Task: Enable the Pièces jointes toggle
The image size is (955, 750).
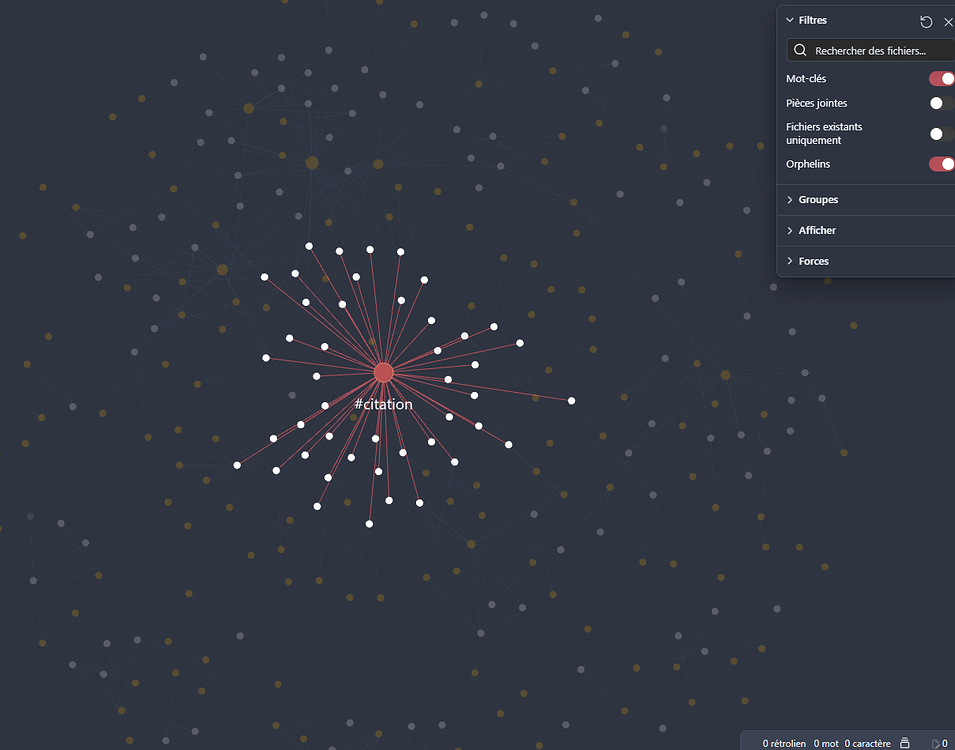Action: click(942, 103)
